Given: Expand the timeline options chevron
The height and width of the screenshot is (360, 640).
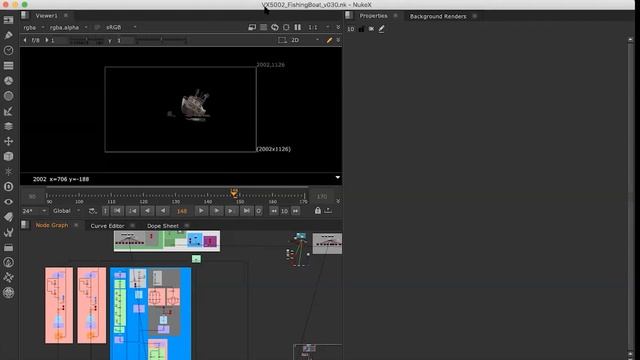Looking at the screenshot, I should [338, 201].
